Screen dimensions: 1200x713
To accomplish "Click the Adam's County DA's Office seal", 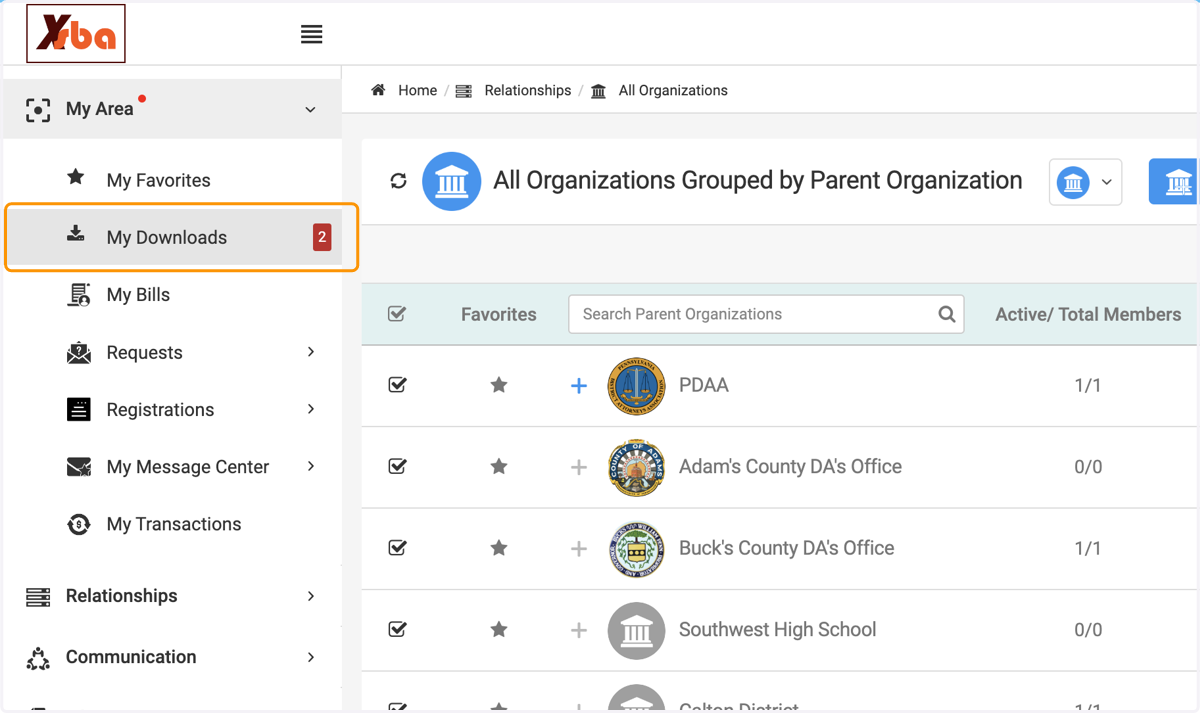I will pos(636,467).
